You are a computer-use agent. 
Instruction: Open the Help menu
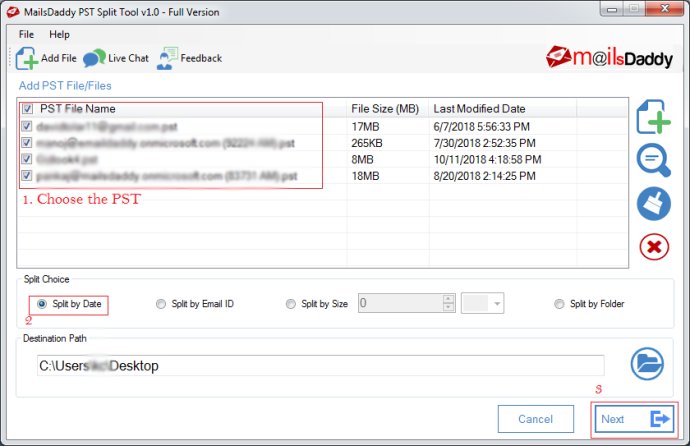pyautogui.click(x=59, y=34)
